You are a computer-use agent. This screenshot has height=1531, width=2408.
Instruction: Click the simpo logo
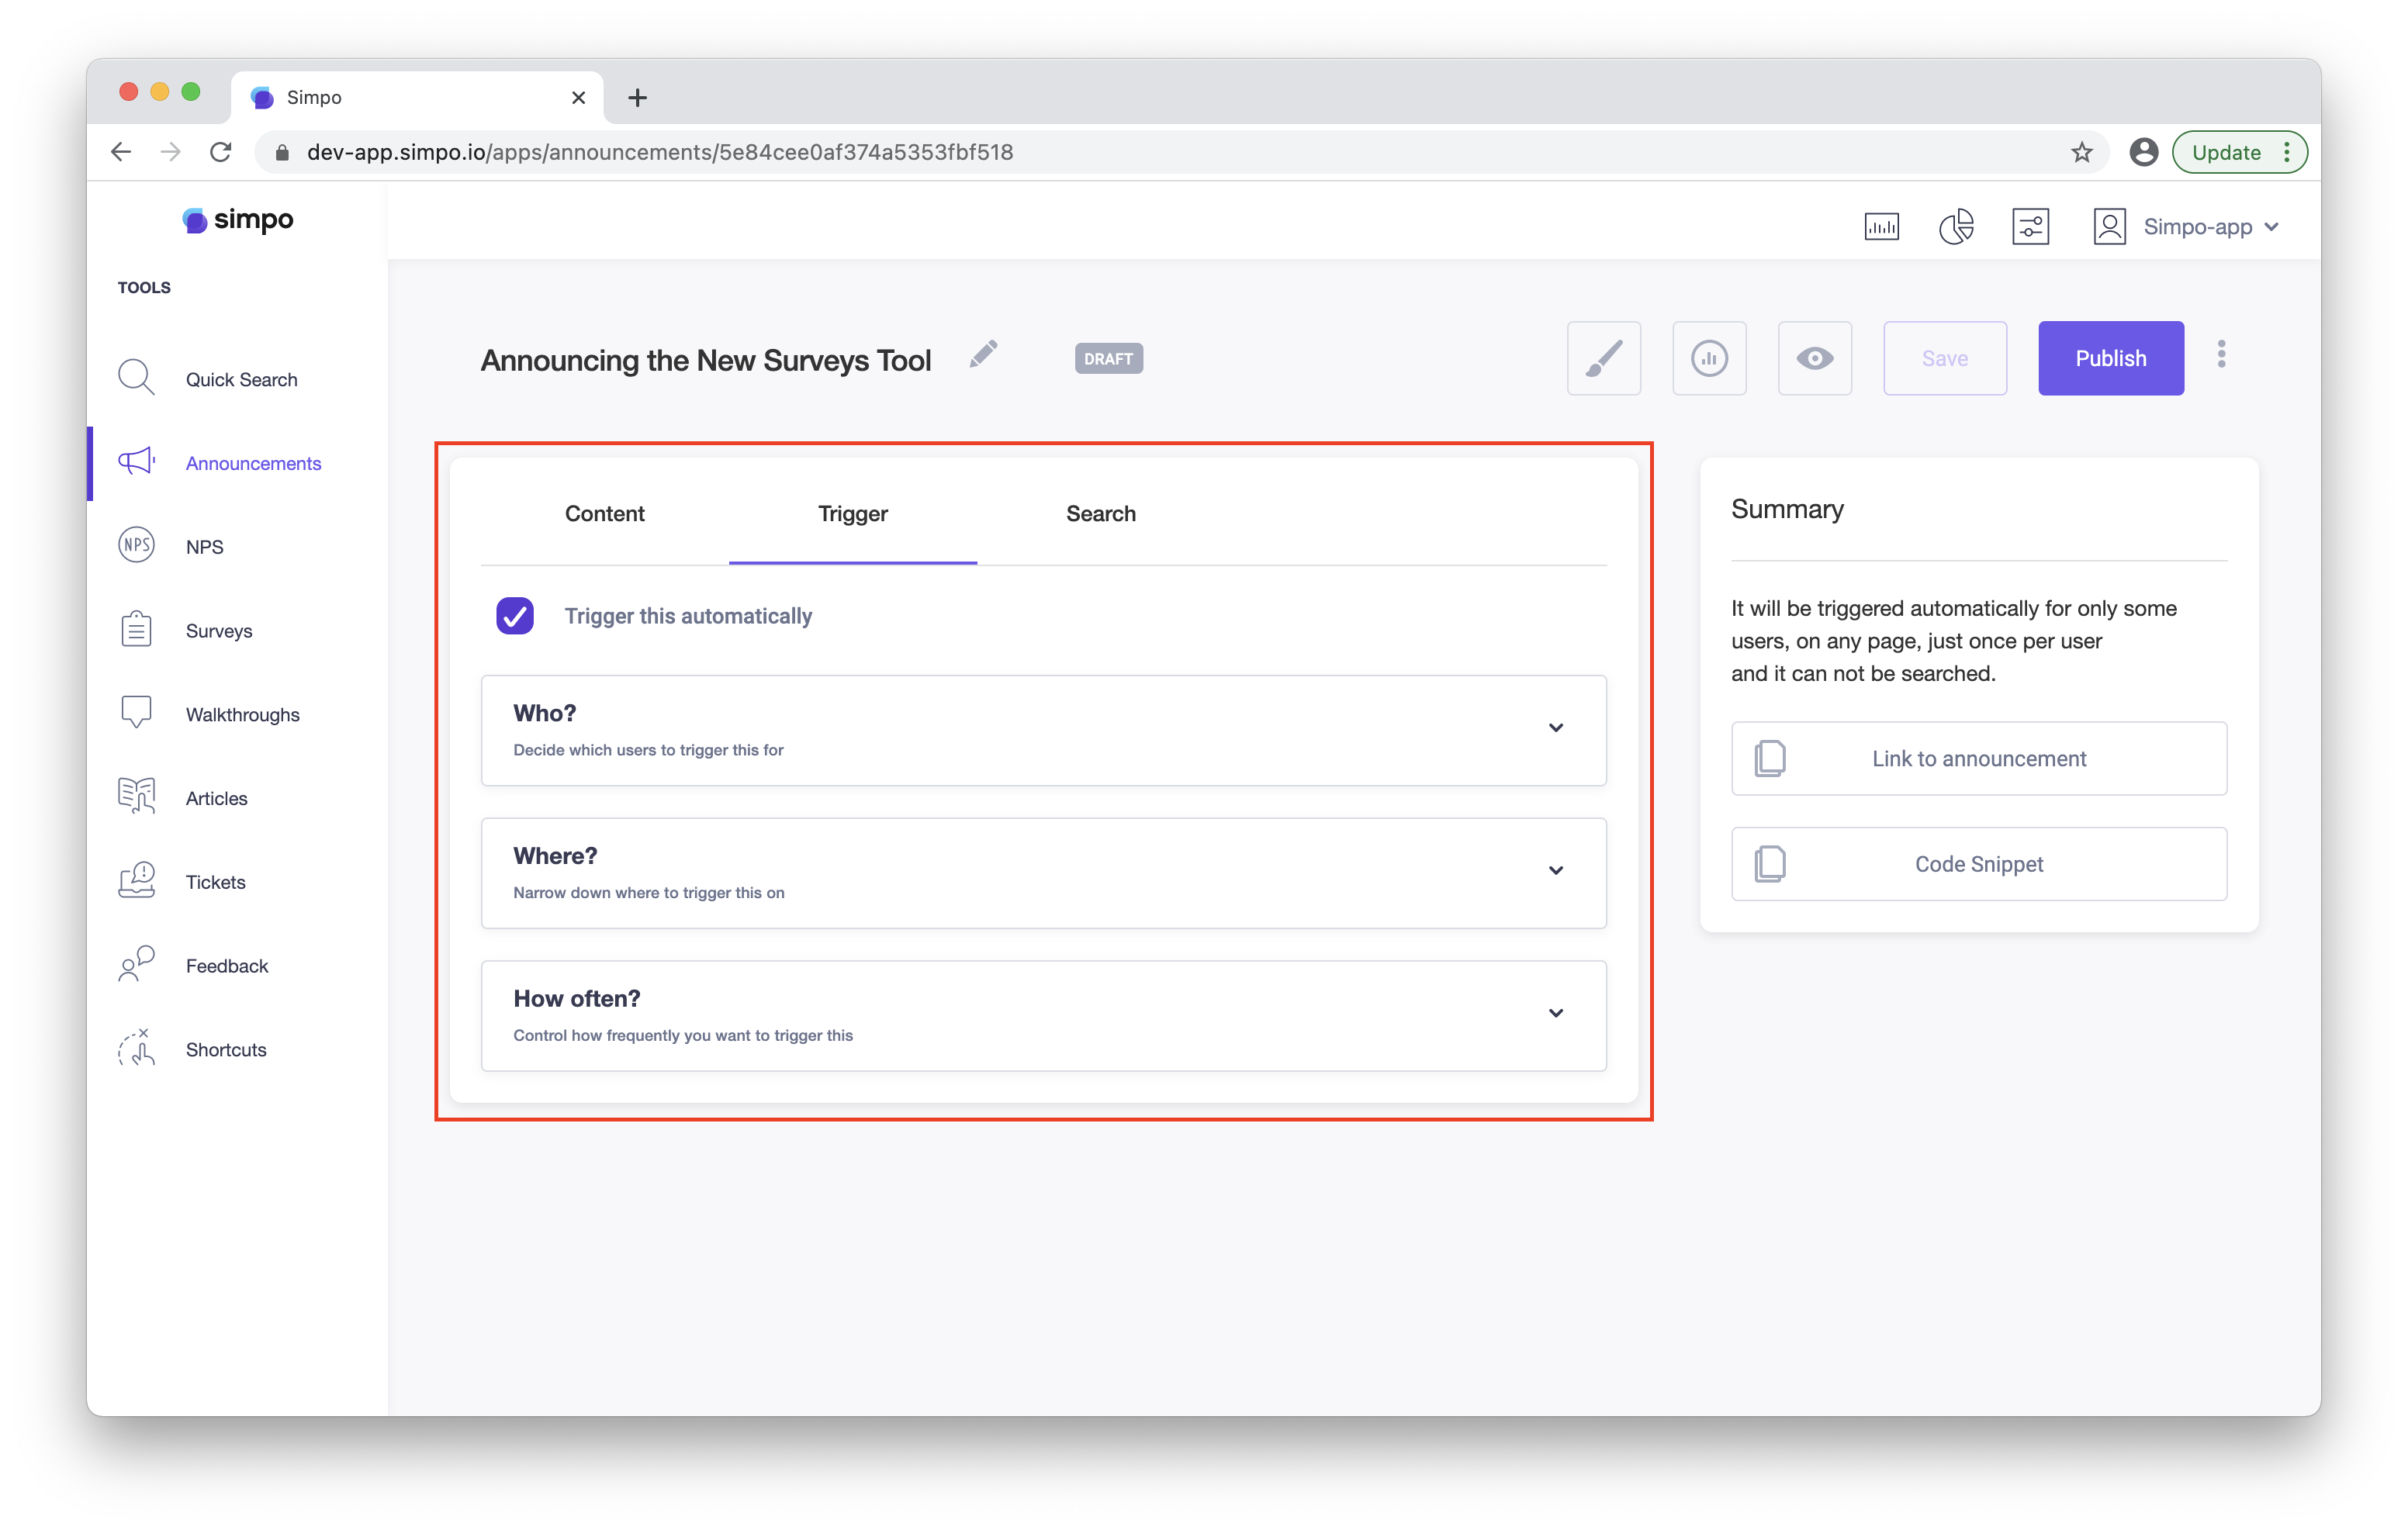coord(238,219)
